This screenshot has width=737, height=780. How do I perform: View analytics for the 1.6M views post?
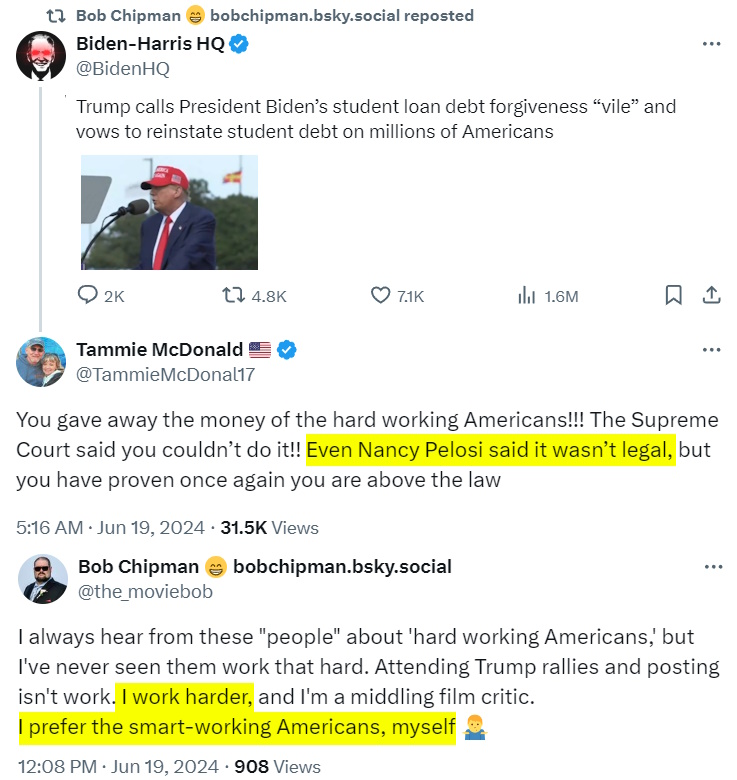(x=524, y=295)
